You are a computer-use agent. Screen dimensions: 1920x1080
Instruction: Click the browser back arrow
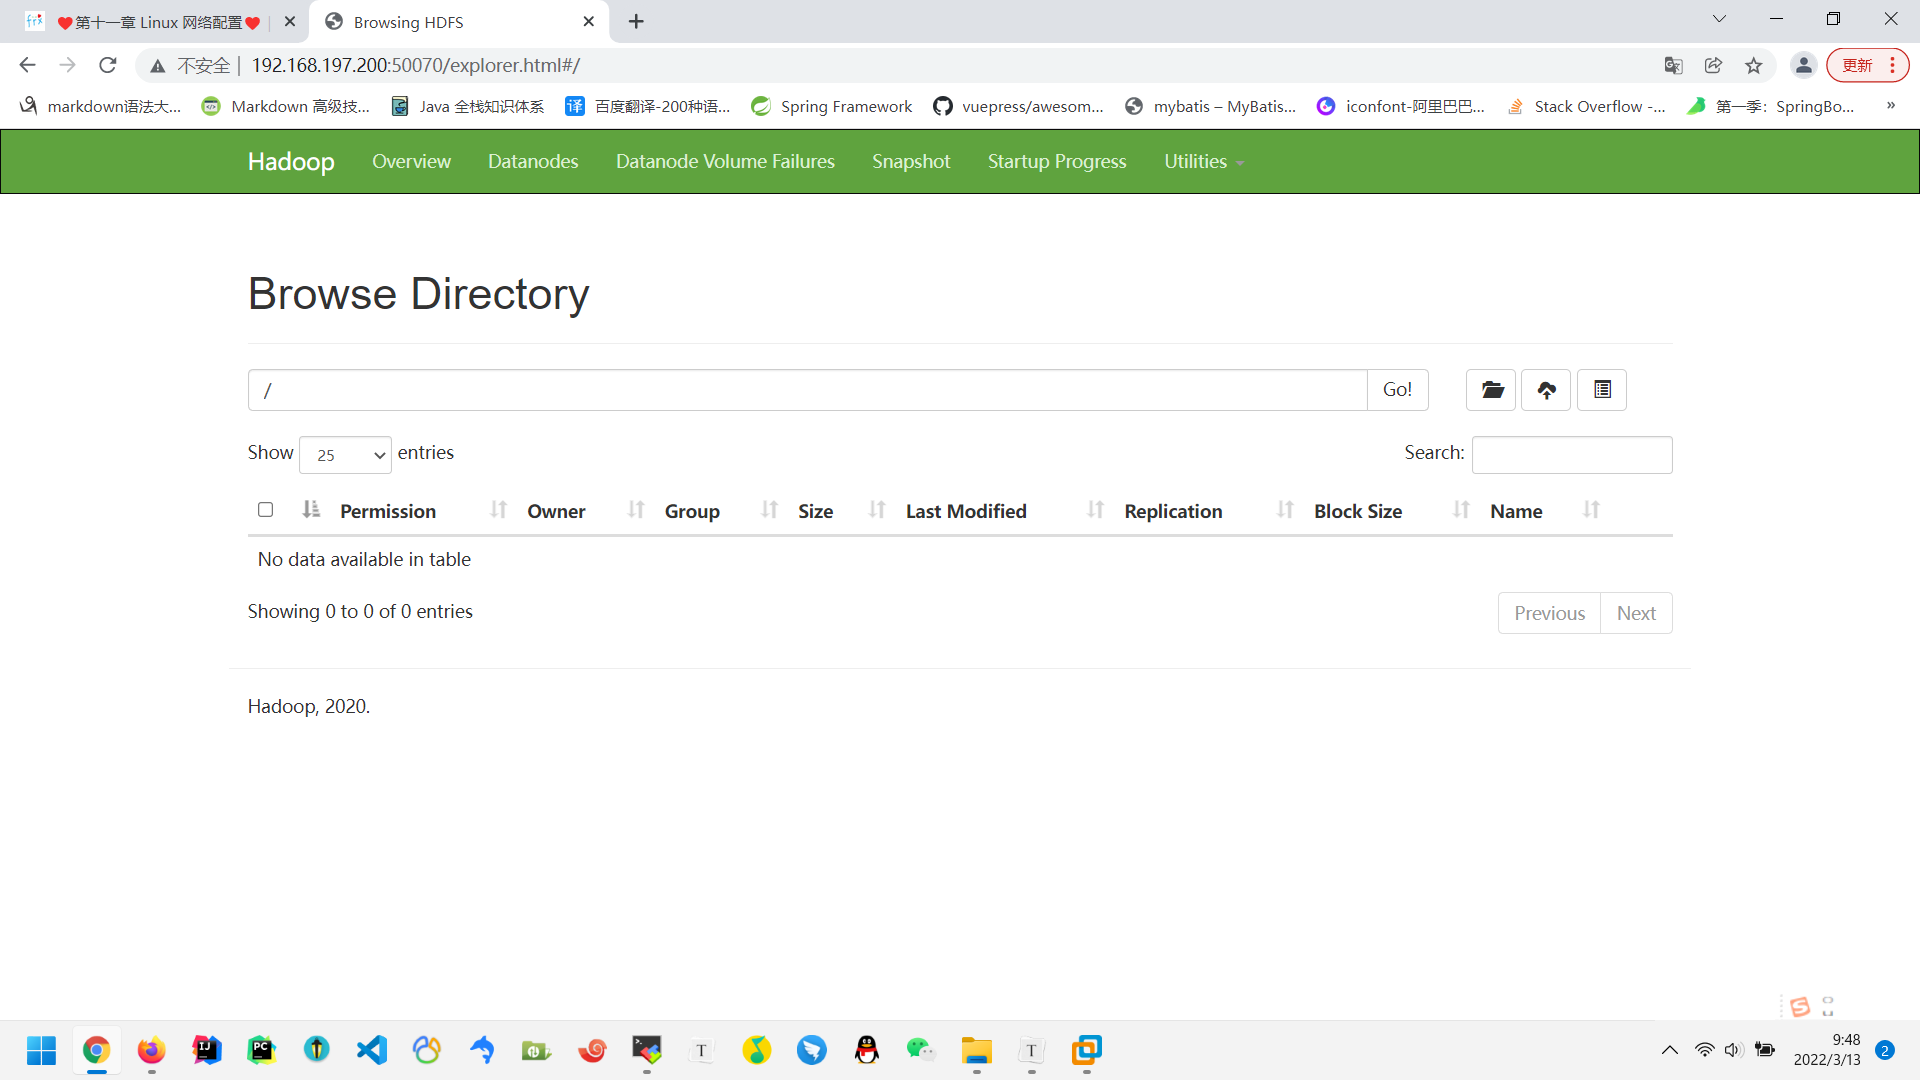point(27,65)
